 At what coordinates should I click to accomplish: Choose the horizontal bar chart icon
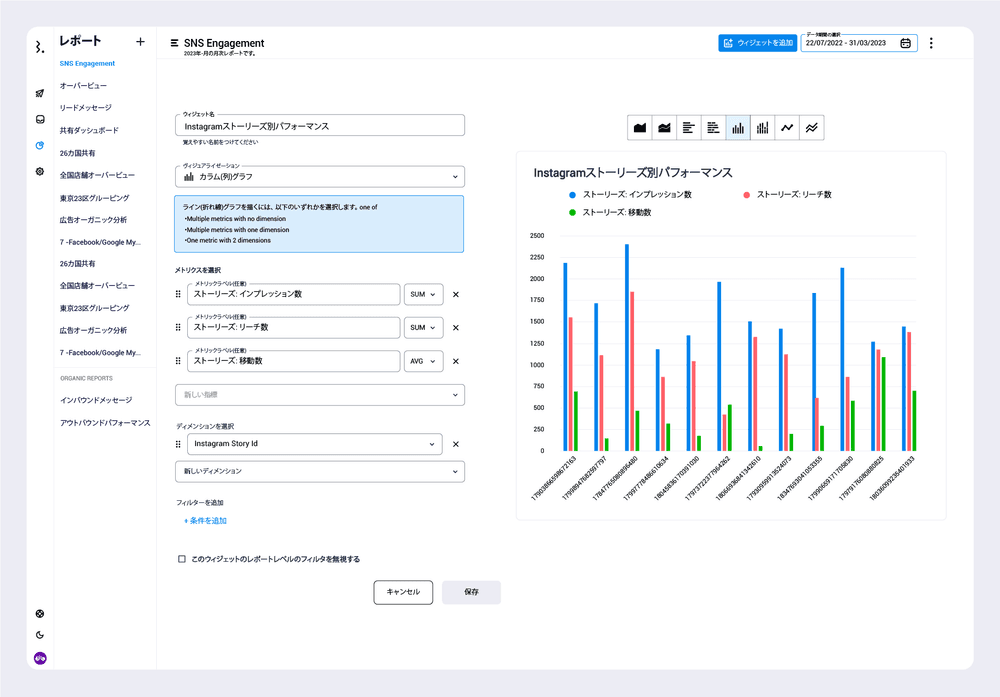pos(689,128)
